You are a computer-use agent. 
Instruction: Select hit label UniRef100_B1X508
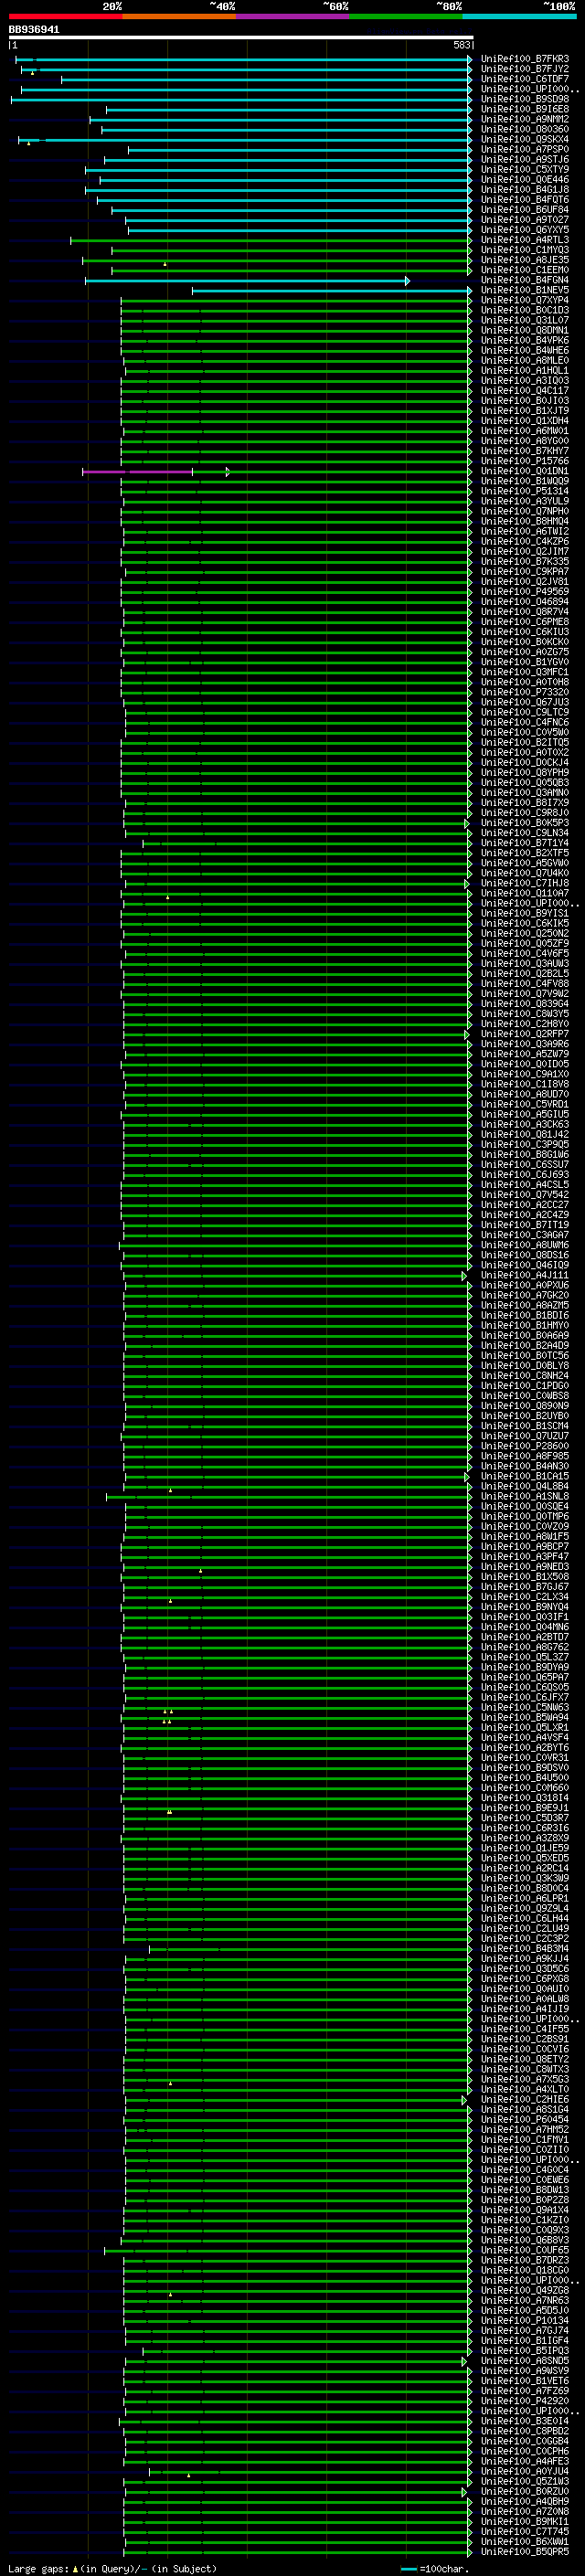coord(525,1577)
